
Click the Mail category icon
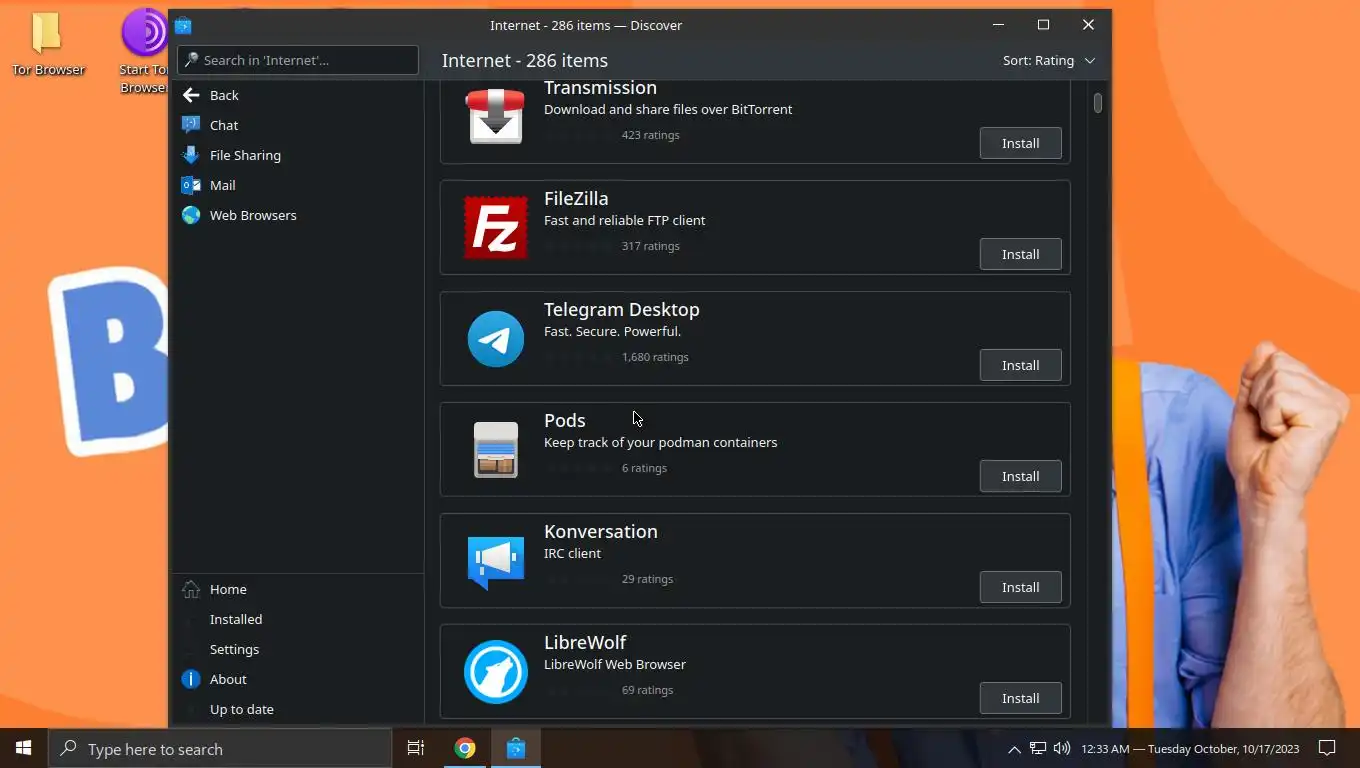(191, 185)
